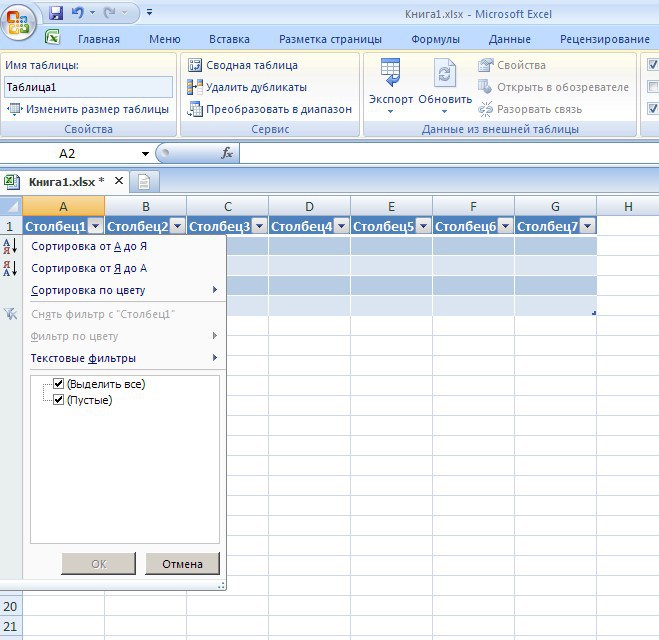Click the Undo arrow icon
The width and height of the screenshot is (659, 640).
(x=78, y=13)
